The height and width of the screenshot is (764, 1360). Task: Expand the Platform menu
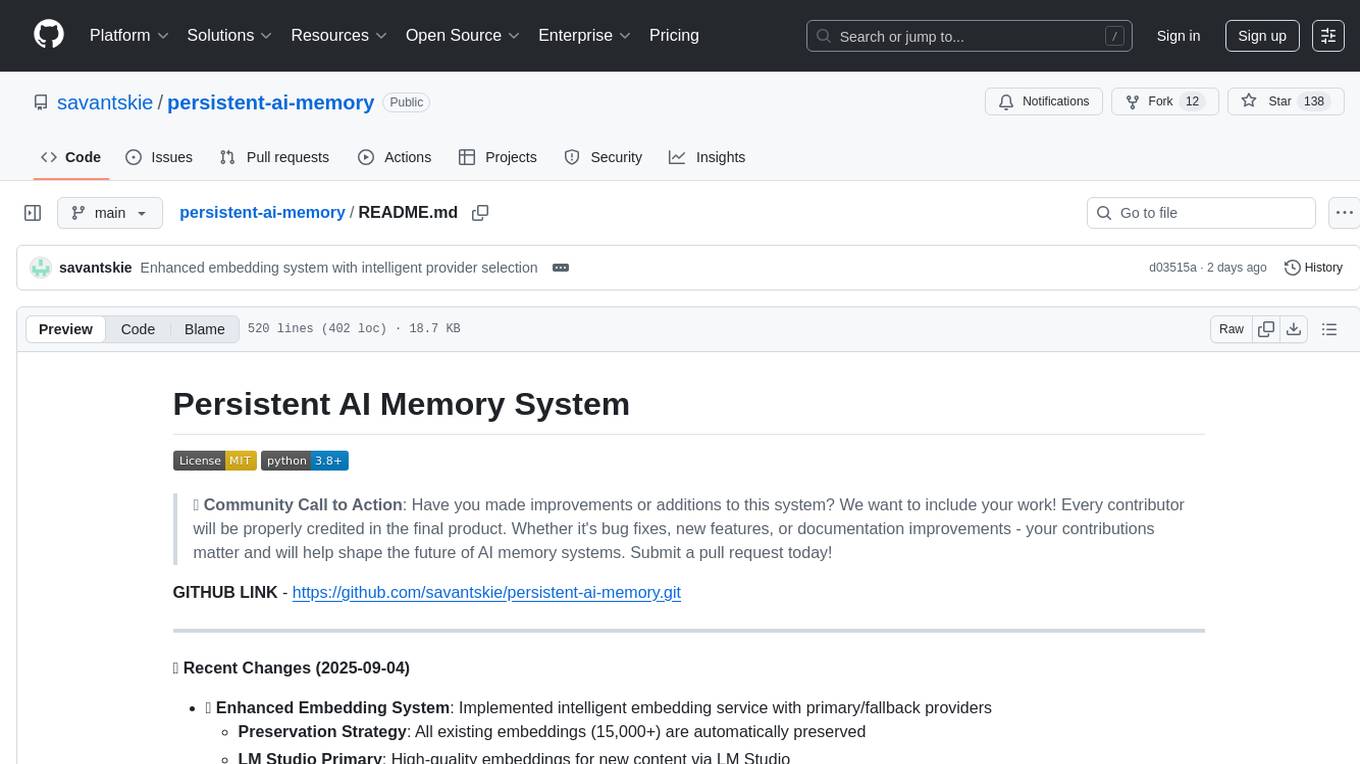point(129,35)
